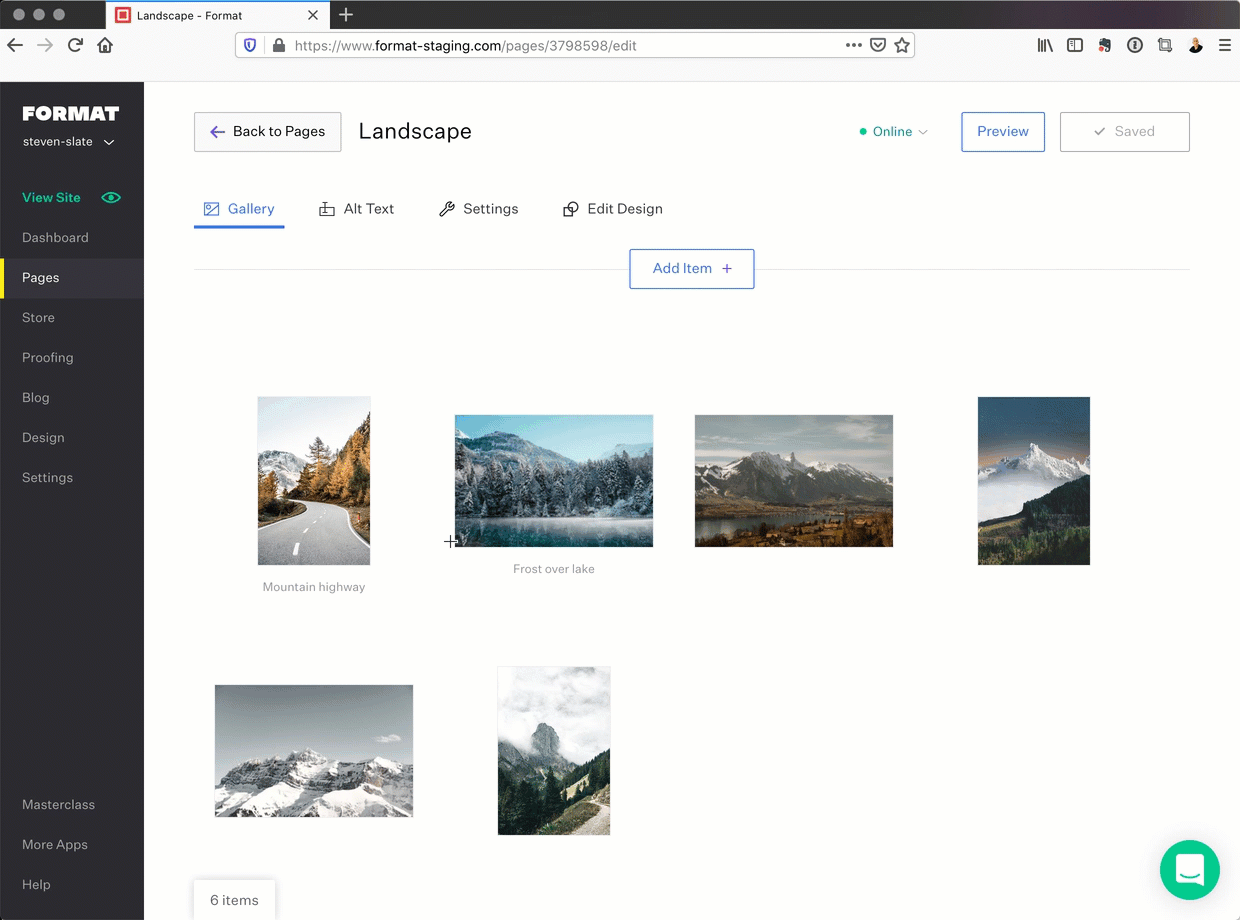
Task: Select the brown mountain and lake town thumbnail
Action: (x=794, y=481)
